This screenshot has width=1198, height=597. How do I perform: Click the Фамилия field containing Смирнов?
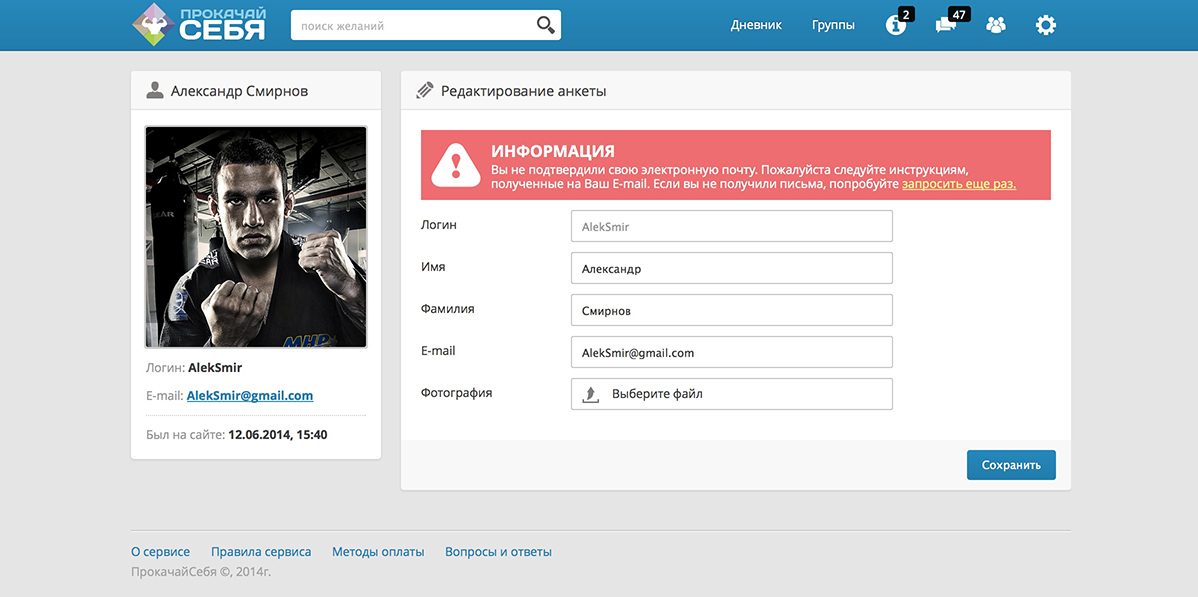(732, 310)
